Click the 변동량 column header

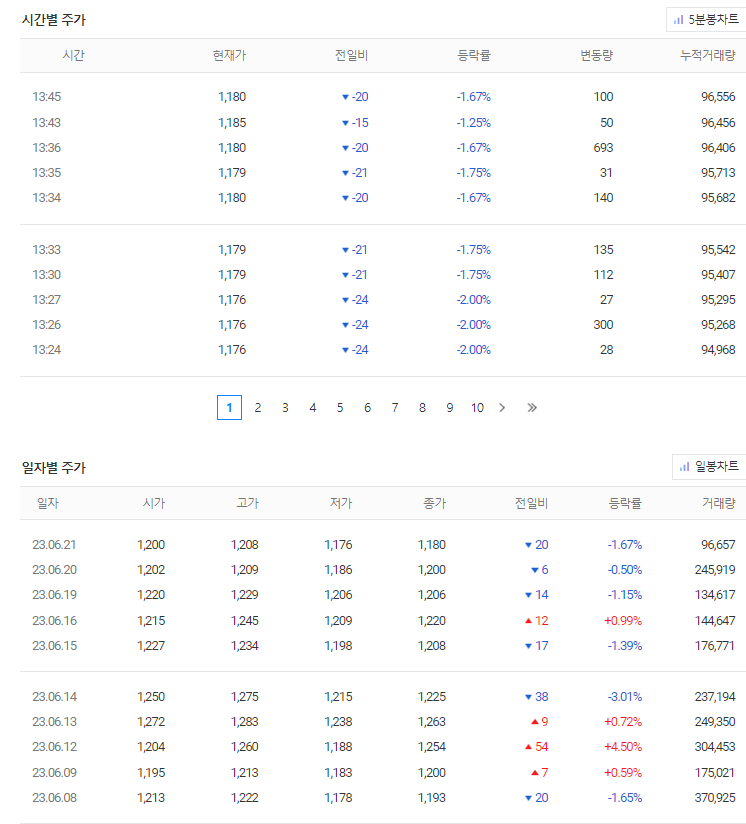(597, 55)
